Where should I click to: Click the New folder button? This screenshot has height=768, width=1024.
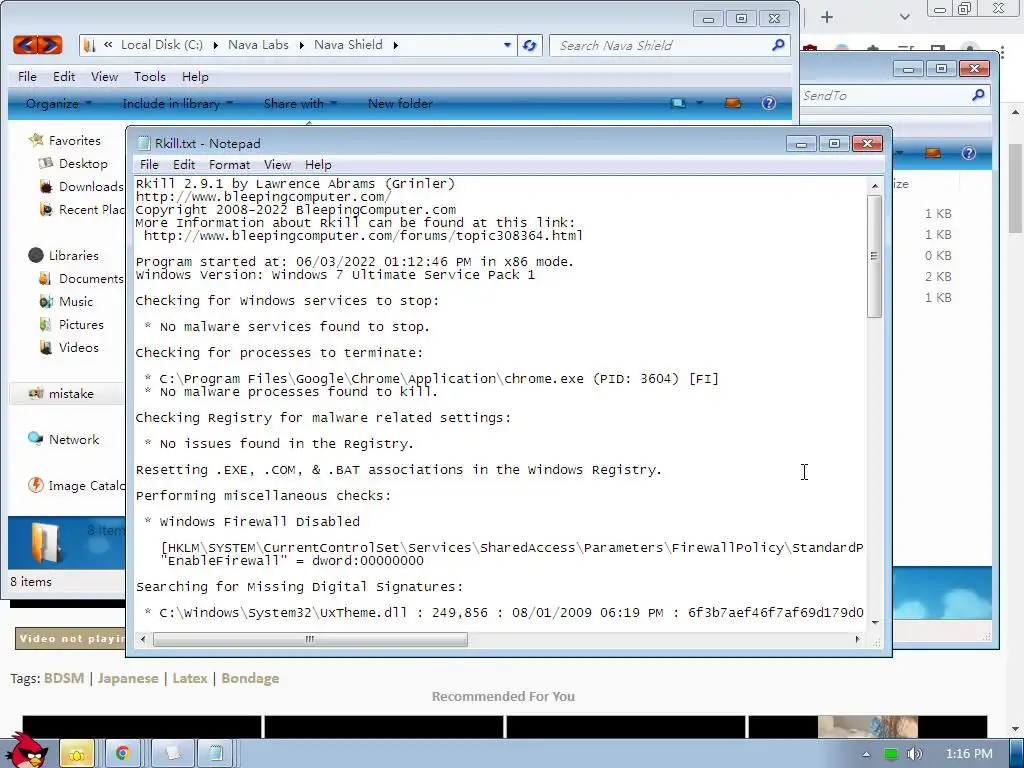click(x=400, y=103)
